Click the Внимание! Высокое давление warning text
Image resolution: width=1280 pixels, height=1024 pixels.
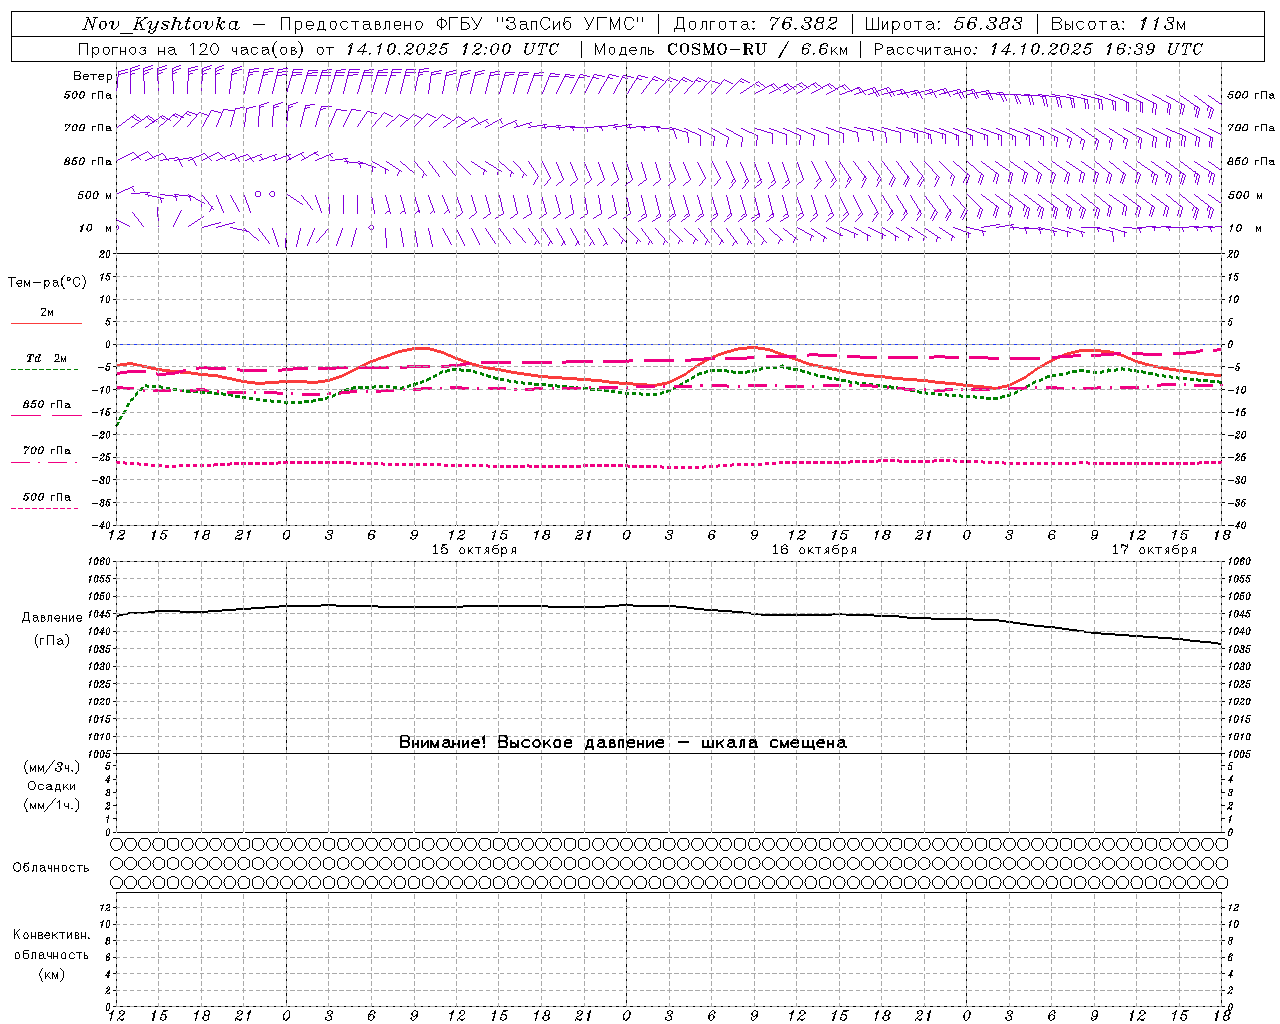pyautogui.click(x=622, y=743)
